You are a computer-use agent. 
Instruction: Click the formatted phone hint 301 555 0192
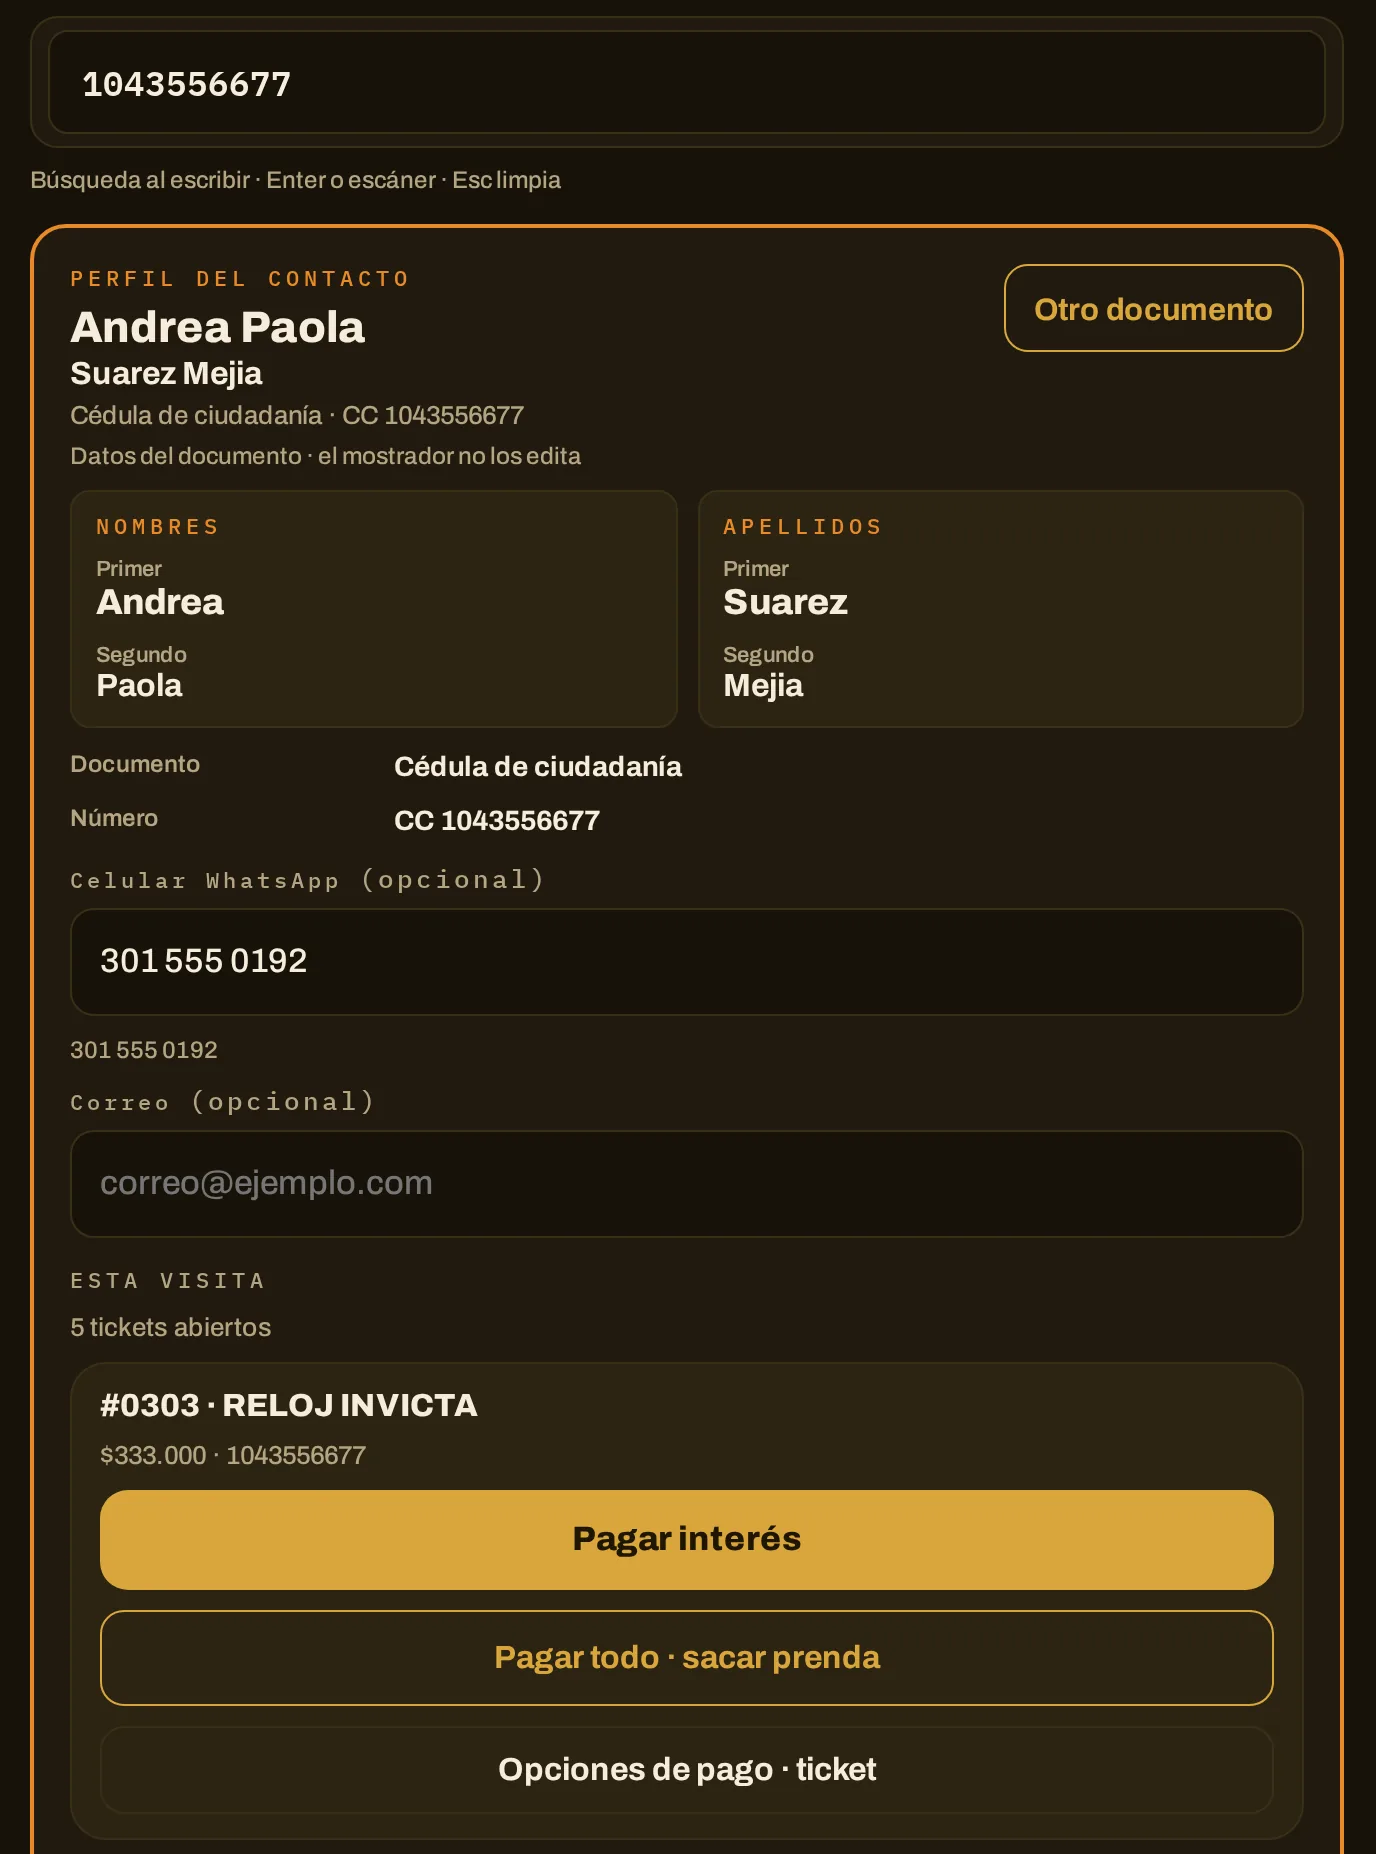144,1050
